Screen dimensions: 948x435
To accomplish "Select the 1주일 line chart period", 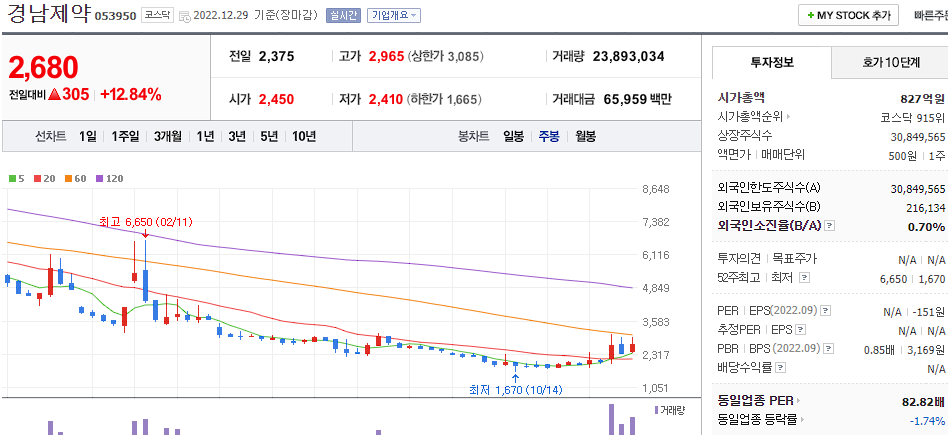I will pos(125,137).
